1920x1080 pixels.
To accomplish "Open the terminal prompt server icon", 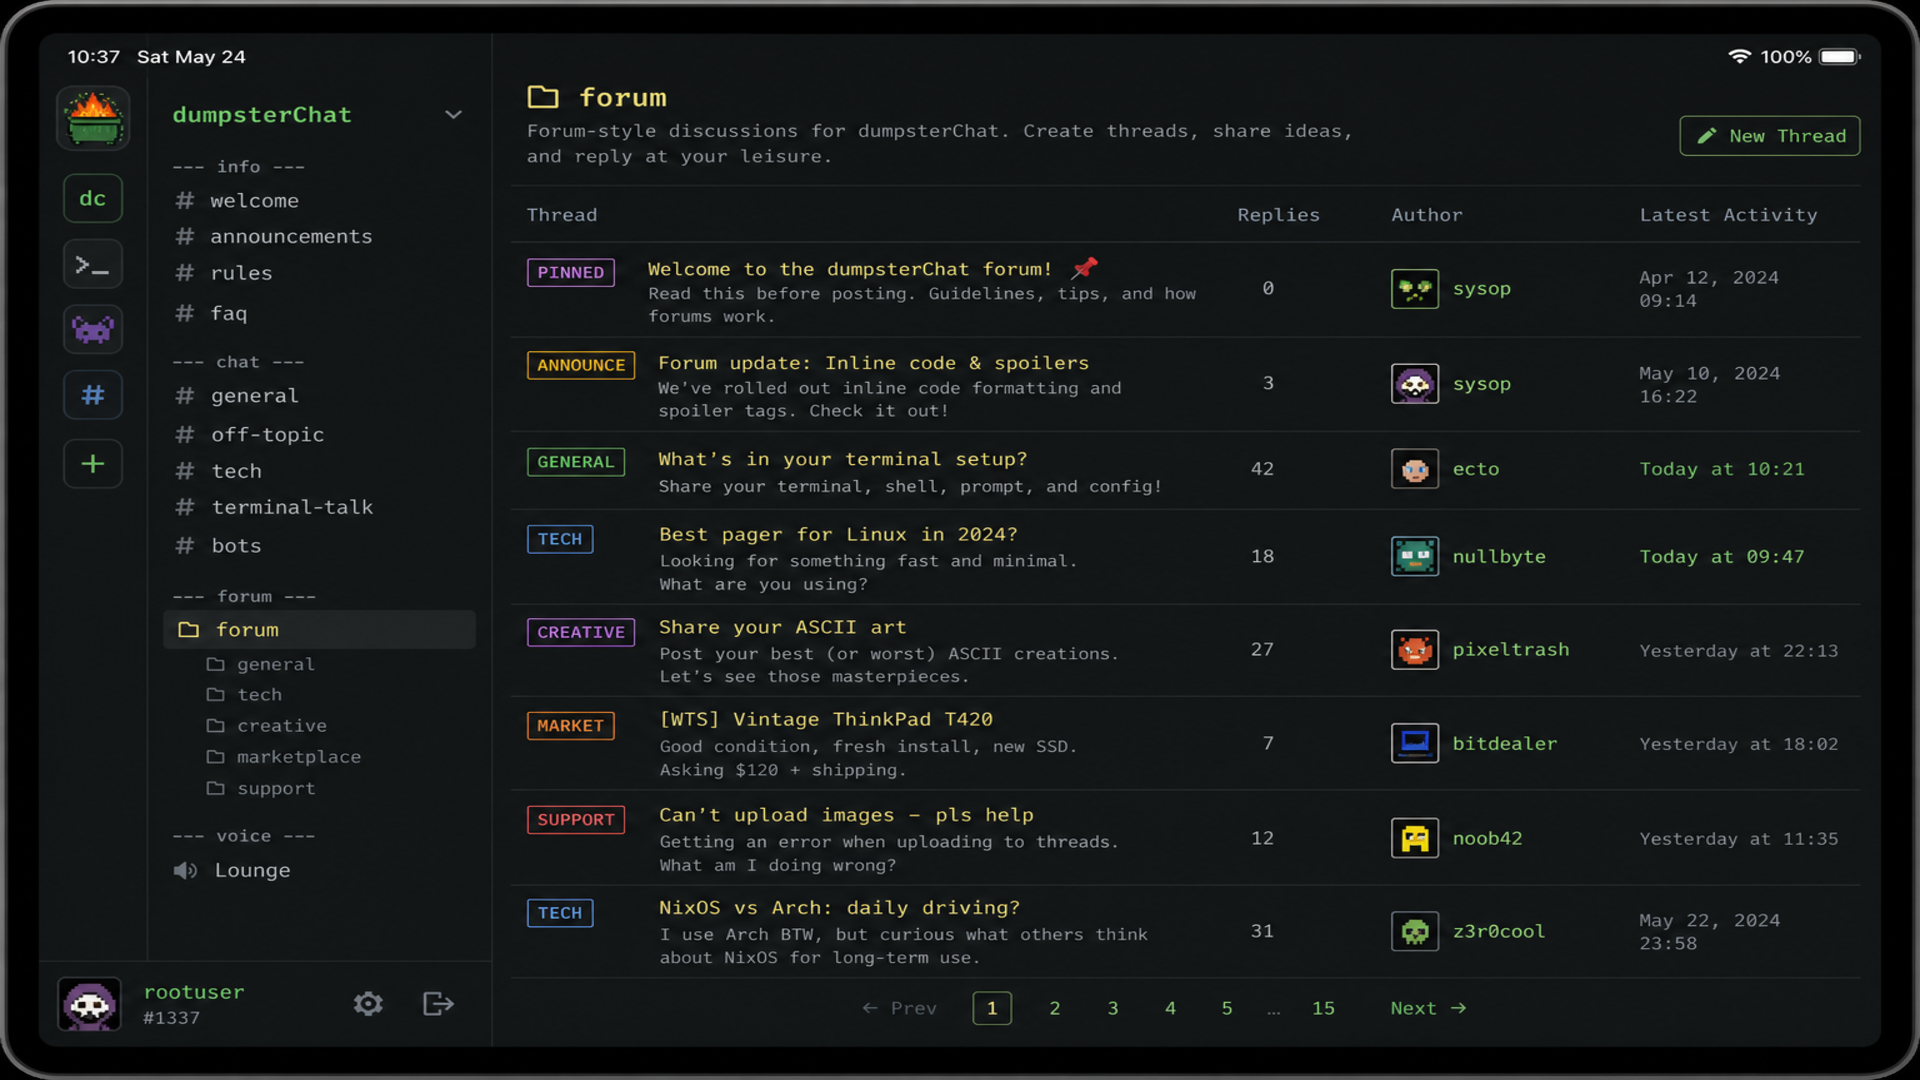I will tap(93, 265).
